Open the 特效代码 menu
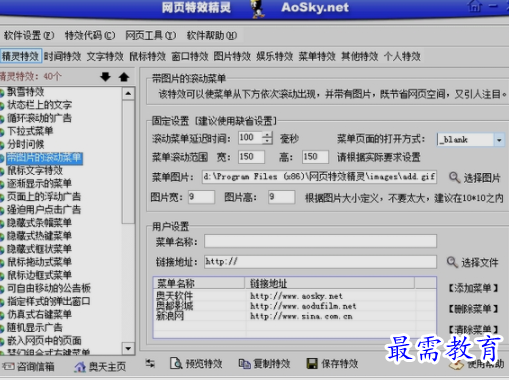Screen dimensions: 509x380 (90, 35)
